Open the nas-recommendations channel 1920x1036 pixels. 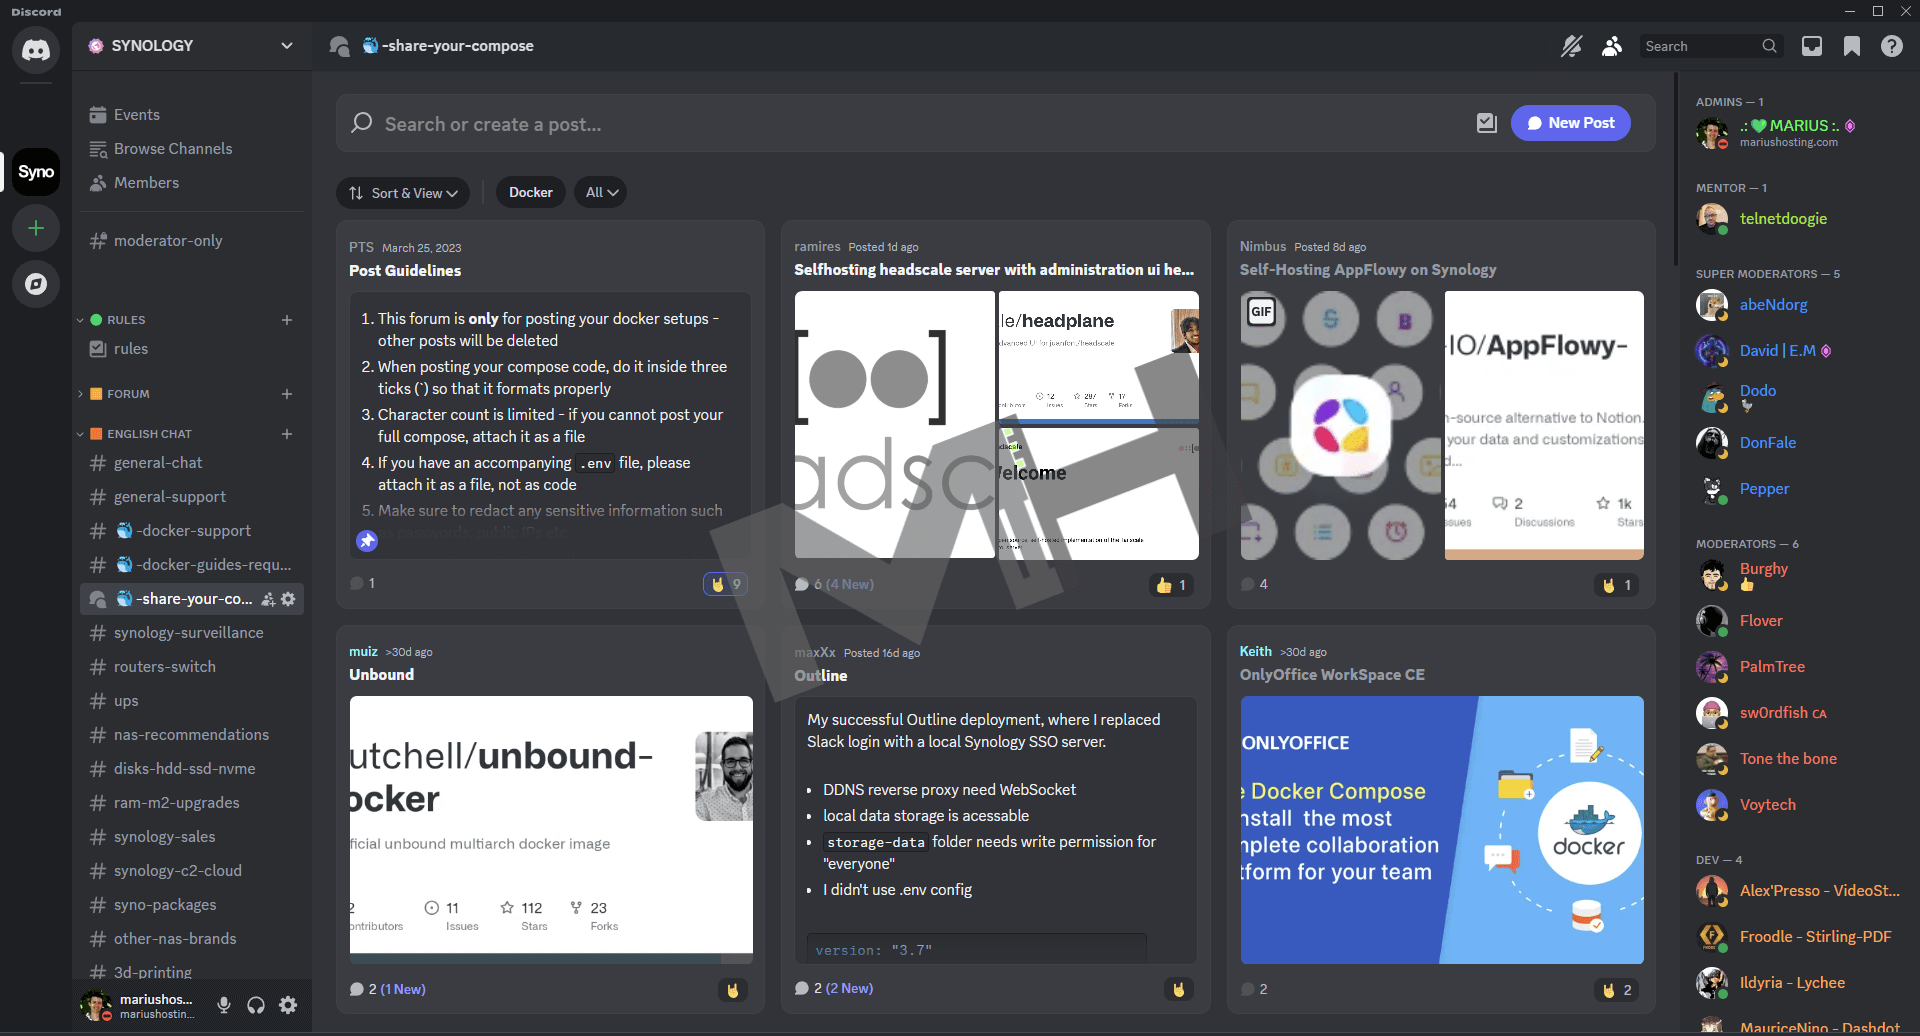point(192,735)
